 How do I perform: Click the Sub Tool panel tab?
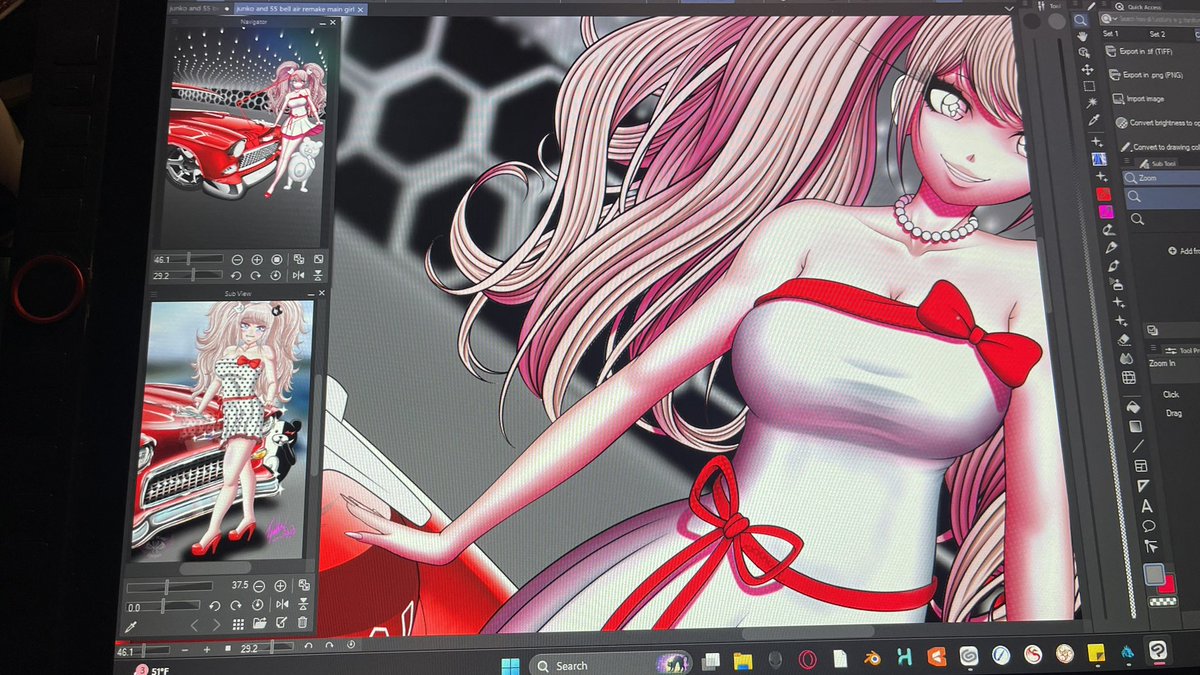tap(1157, 163)
